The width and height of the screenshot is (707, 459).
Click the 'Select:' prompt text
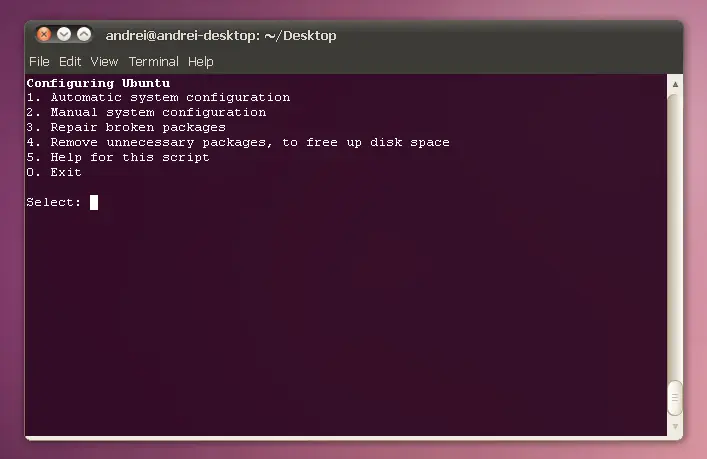coord(54,202)
